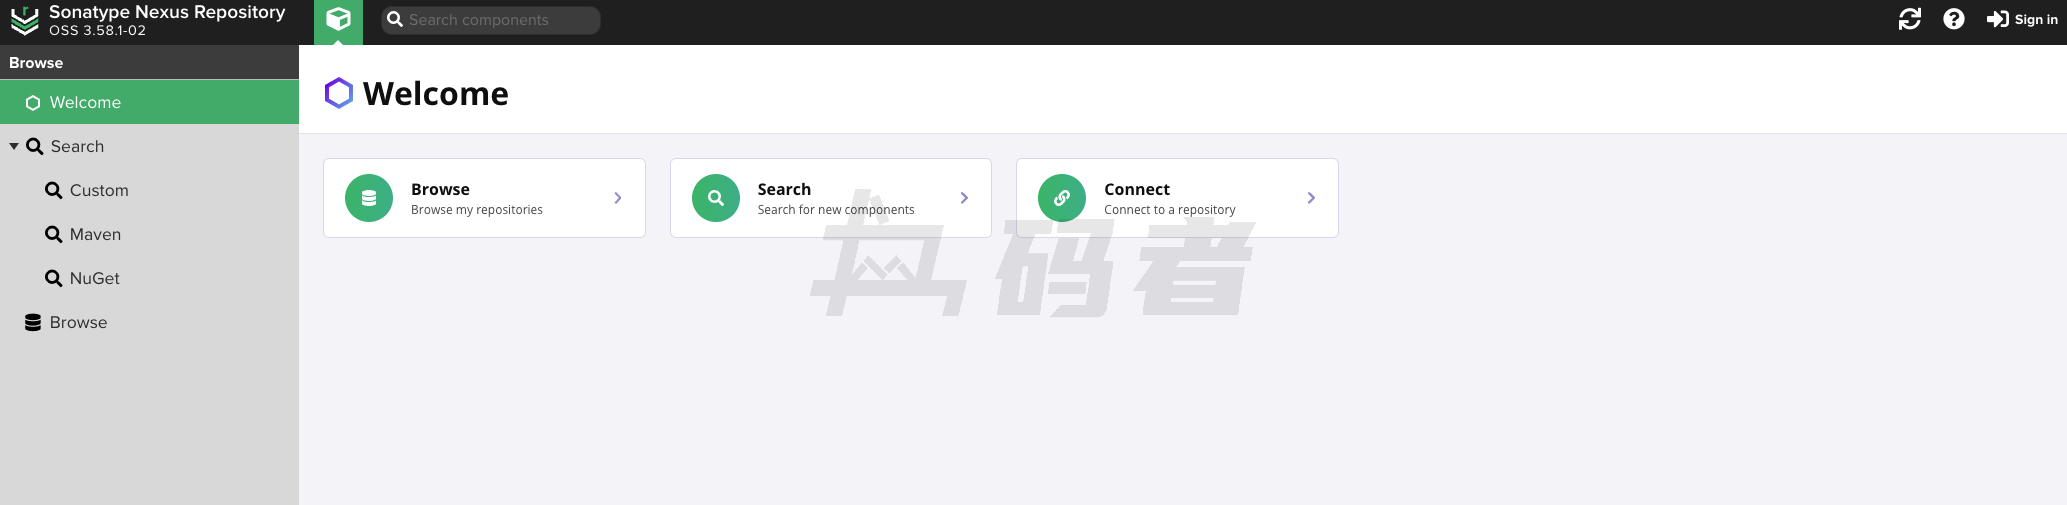
Task: Open the Browse cube icon in header
Action: point(338,20)
